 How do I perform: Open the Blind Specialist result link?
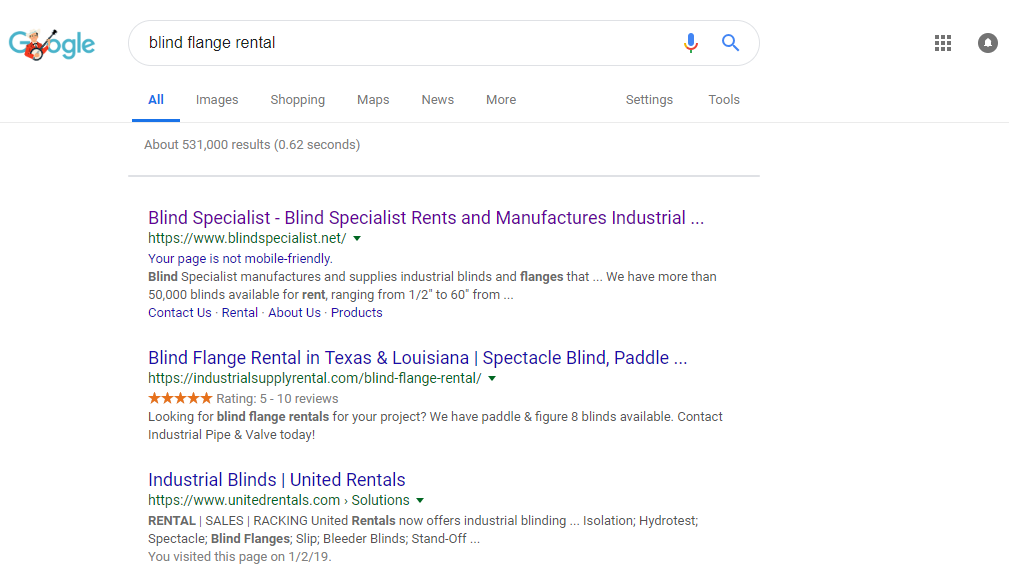pos(425,217)
